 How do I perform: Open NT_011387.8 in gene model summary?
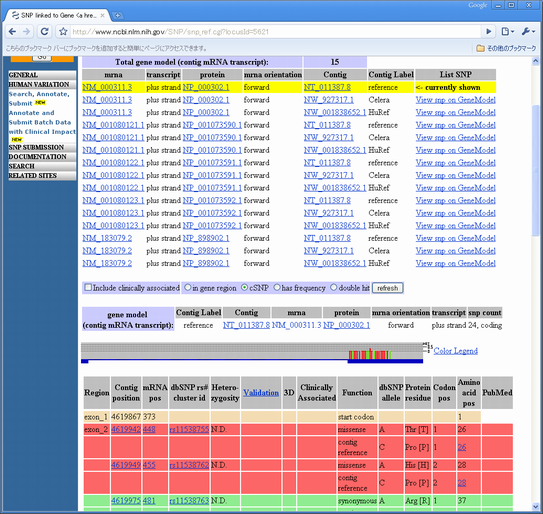tap(246, 325)
